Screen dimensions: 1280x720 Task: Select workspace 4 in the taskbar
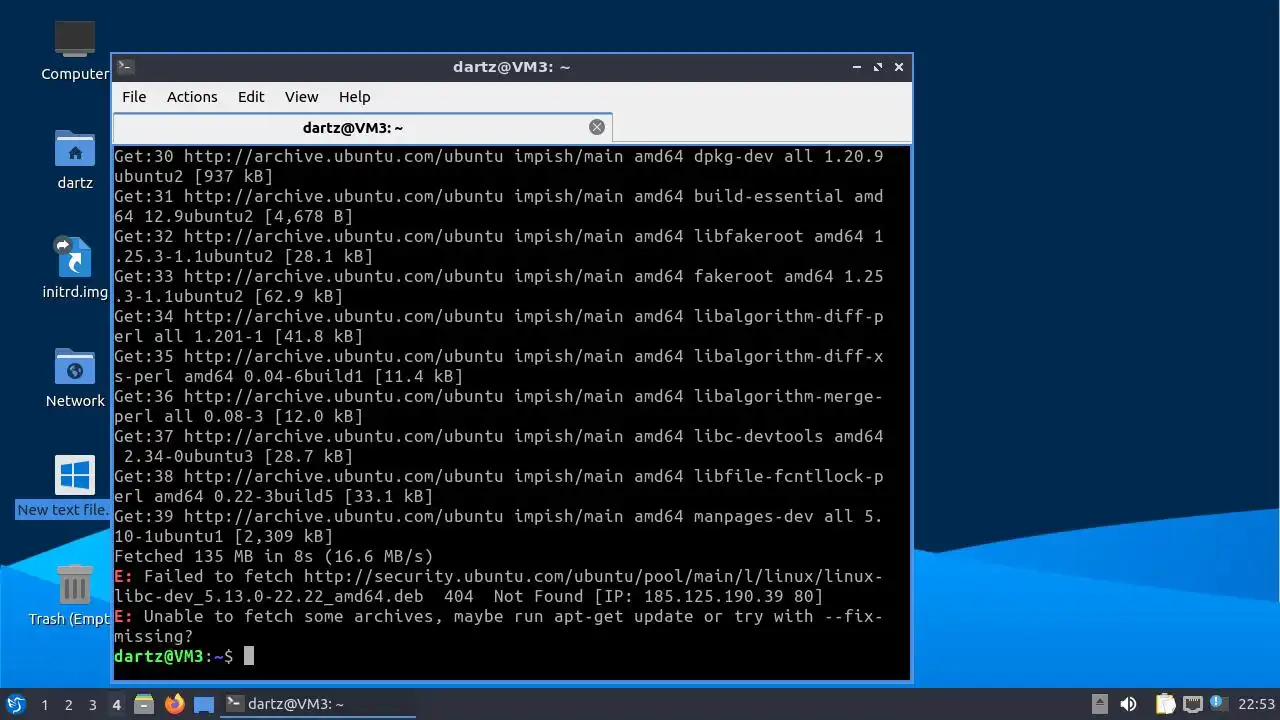click(x=116, y=704)
